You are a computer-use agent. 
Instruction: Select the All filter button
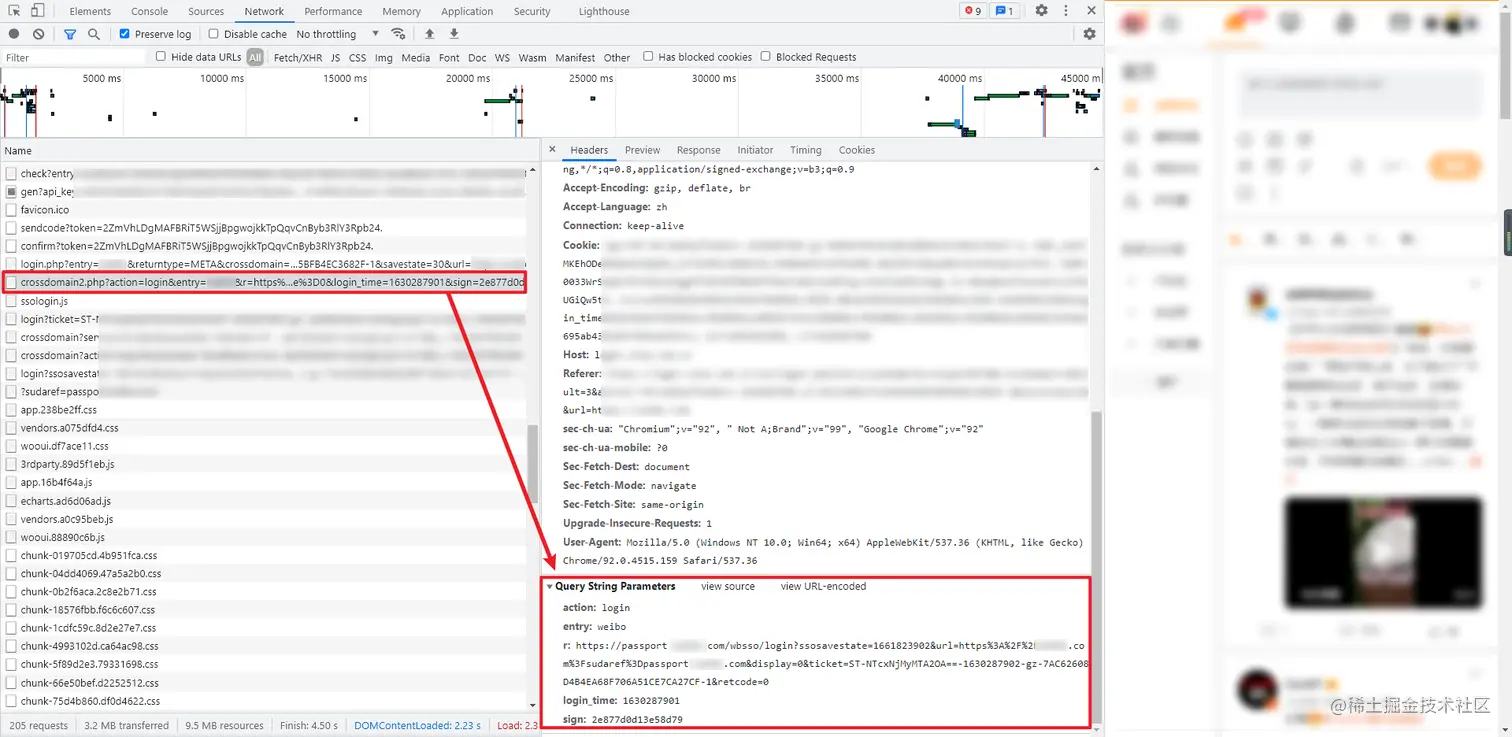click(255, 58)
